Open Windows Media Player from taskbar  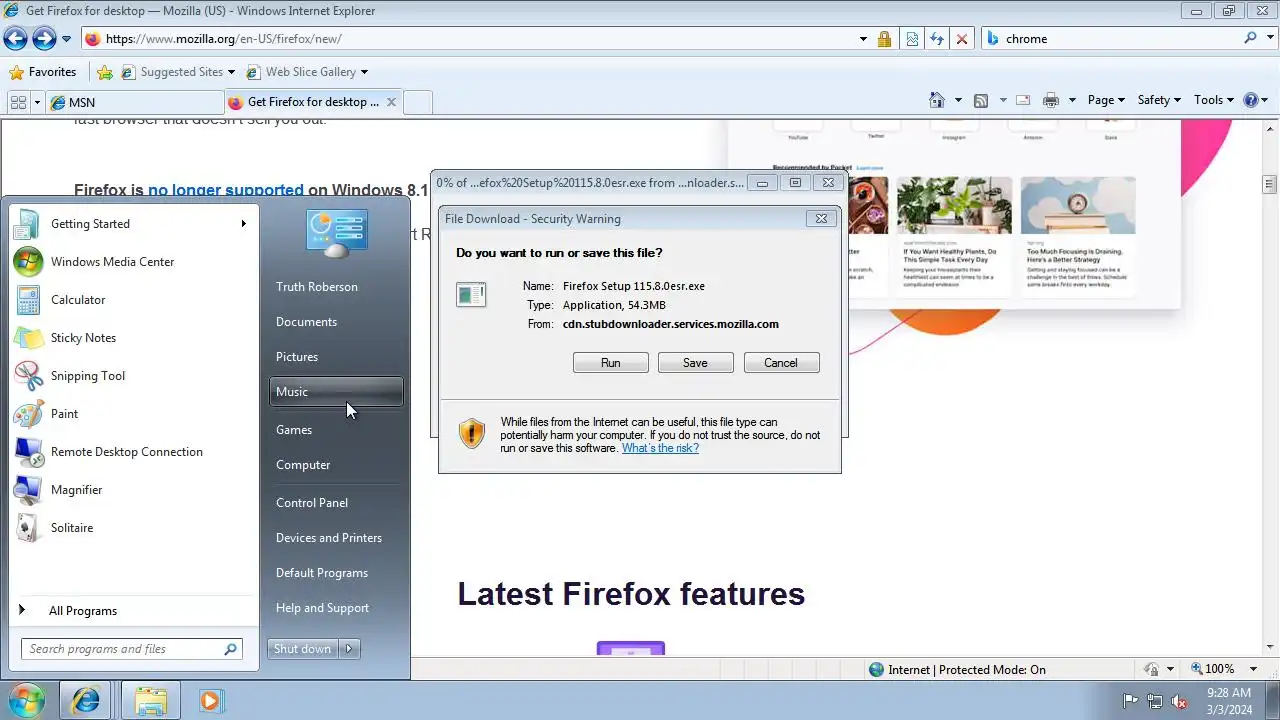tap(210, 701)
